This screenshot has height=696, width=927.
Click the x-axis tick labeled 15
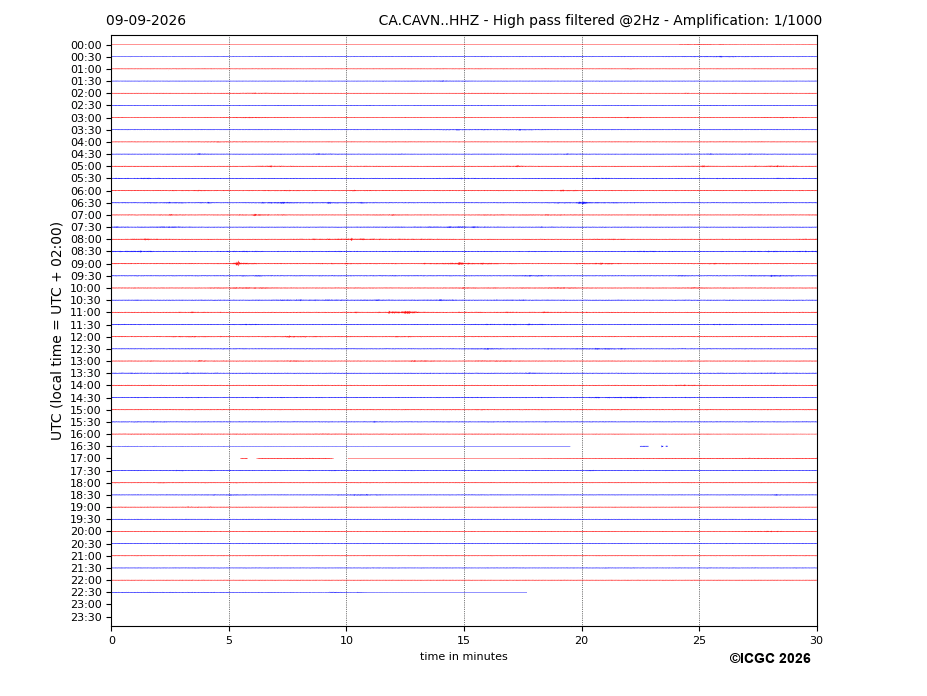tap(464, 640)
